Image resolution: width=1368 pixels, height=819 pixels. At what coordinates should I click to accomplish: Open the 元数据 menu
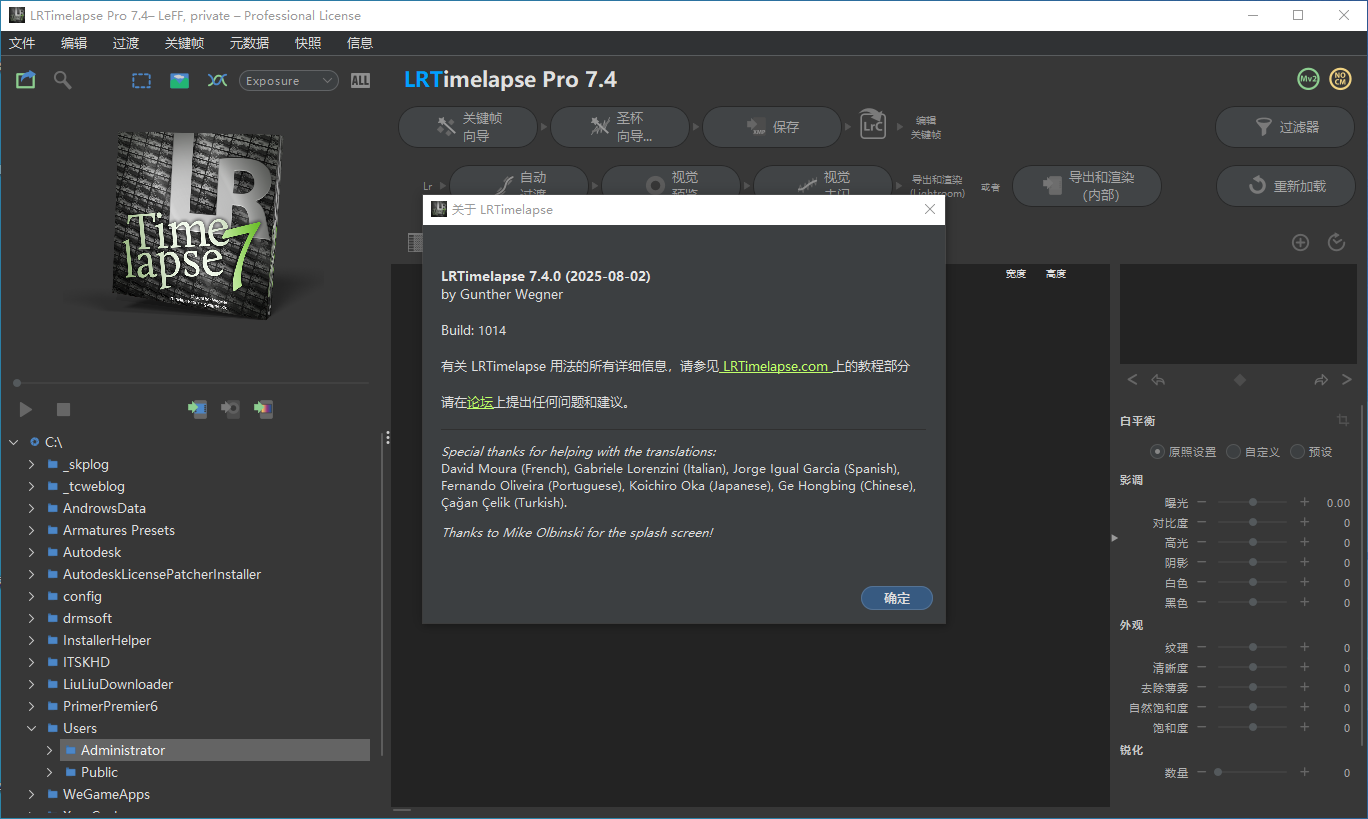pos(249,43)
